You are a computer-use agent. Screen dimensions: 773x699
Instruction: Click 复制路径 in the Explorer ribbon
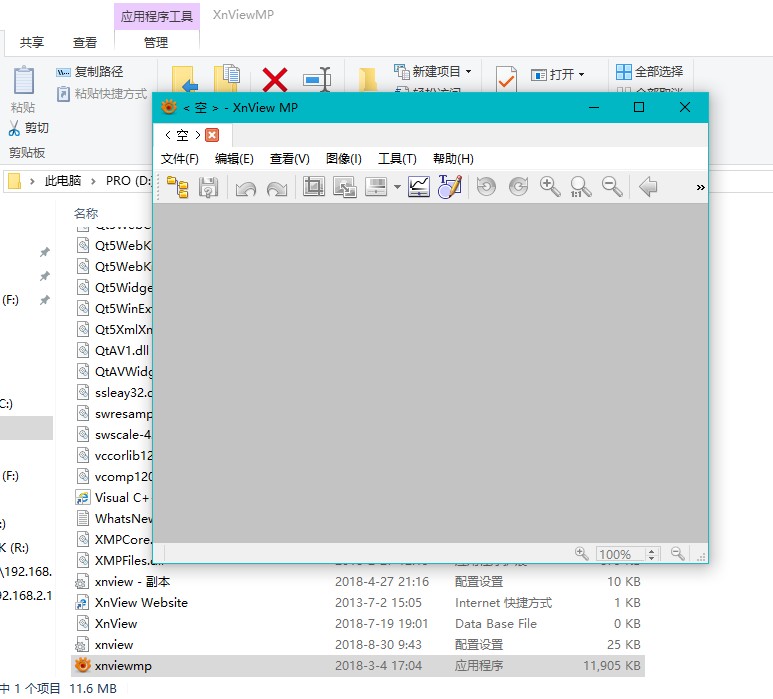[x=90, y=72]
